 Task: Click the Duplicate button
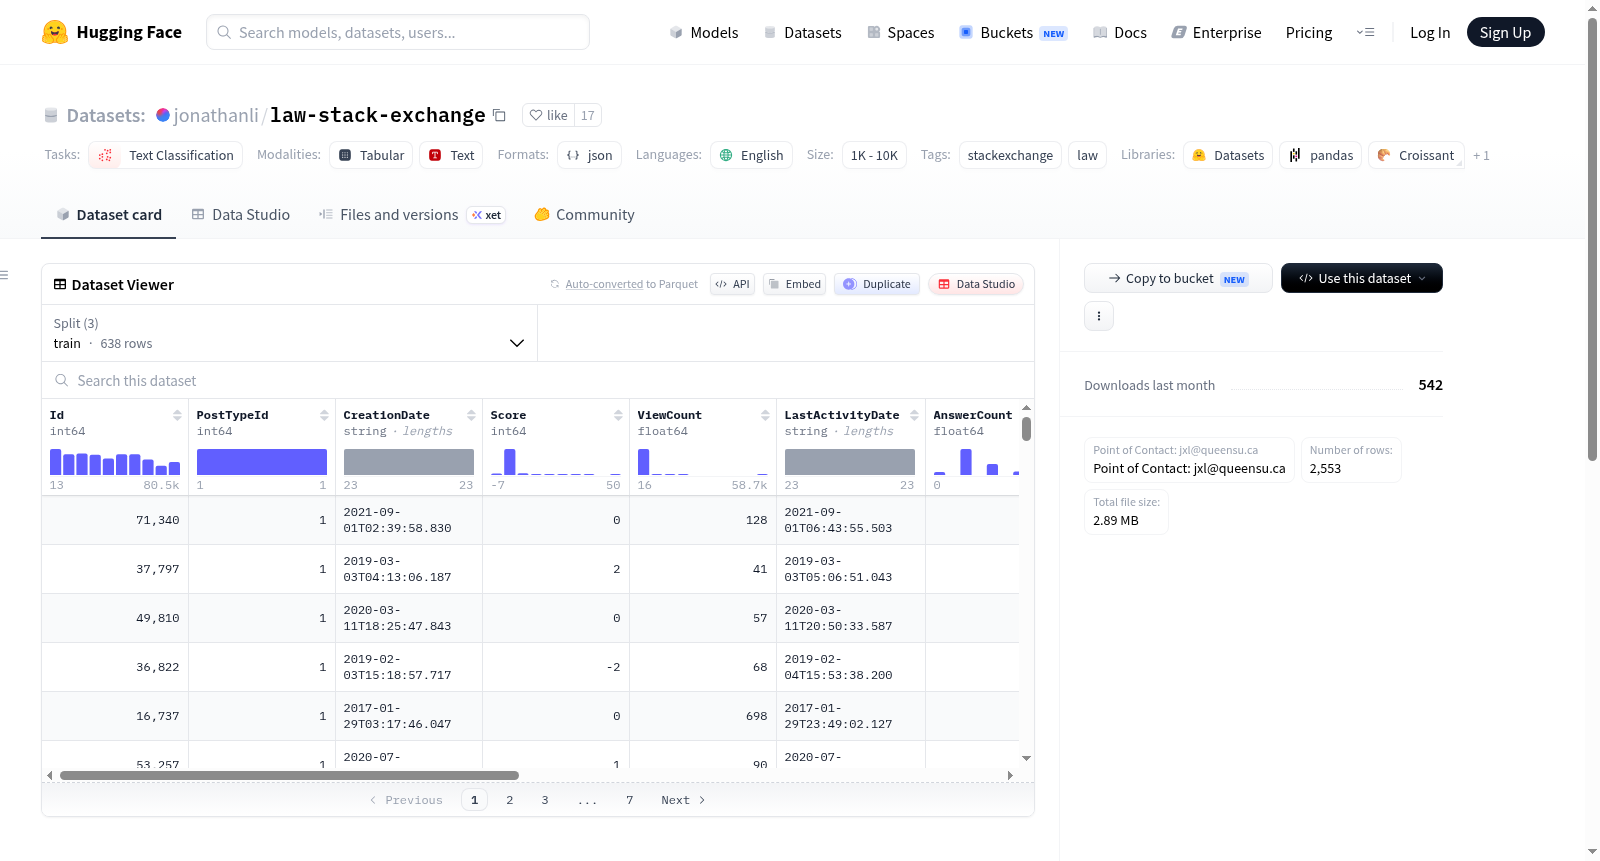(877, 284)
